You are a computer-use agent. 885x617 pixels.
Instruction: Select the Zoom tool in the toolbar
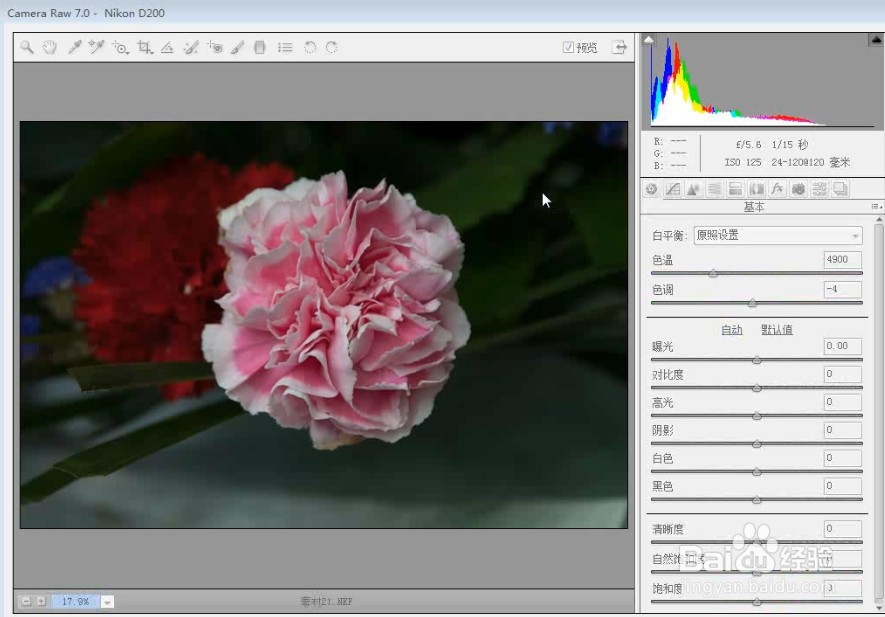tap(27, 47)
